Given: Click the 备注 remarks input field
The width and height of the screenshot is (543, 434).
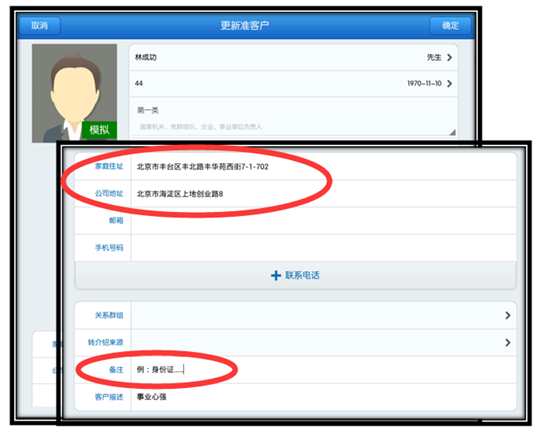Looking at the screenshot, I should 323,370.
